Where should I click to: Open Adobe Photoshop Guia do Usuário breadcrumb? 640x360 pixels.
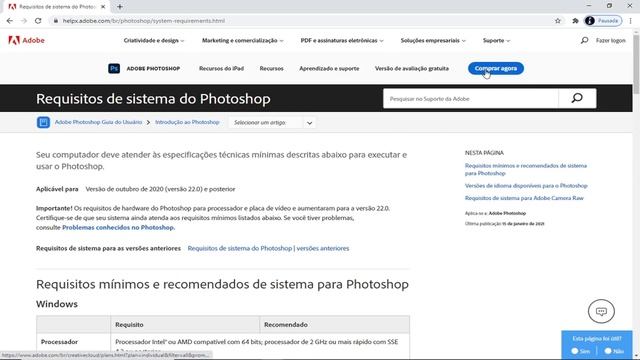point(98,122)
